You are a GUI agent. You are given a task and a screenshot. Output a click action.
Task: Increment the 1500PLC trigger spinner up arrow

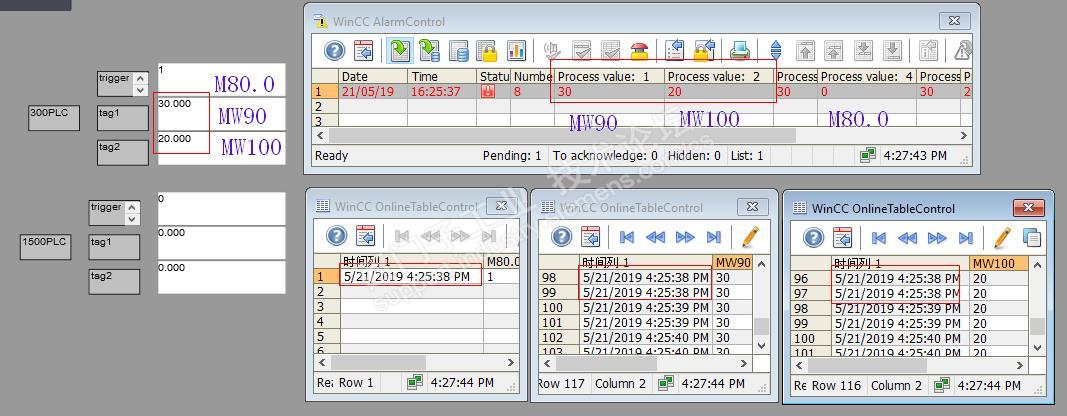pyautogui.click(x=132, y=207)
